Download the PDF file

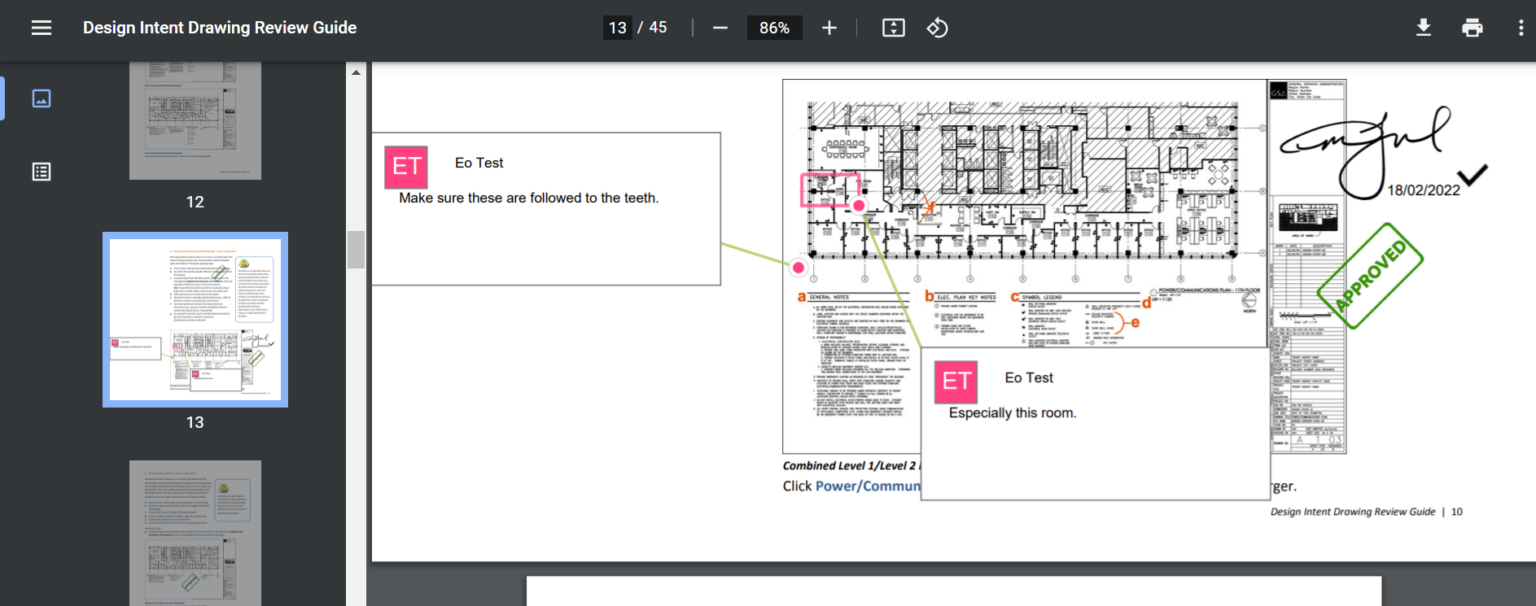(x=1423, y=27)
